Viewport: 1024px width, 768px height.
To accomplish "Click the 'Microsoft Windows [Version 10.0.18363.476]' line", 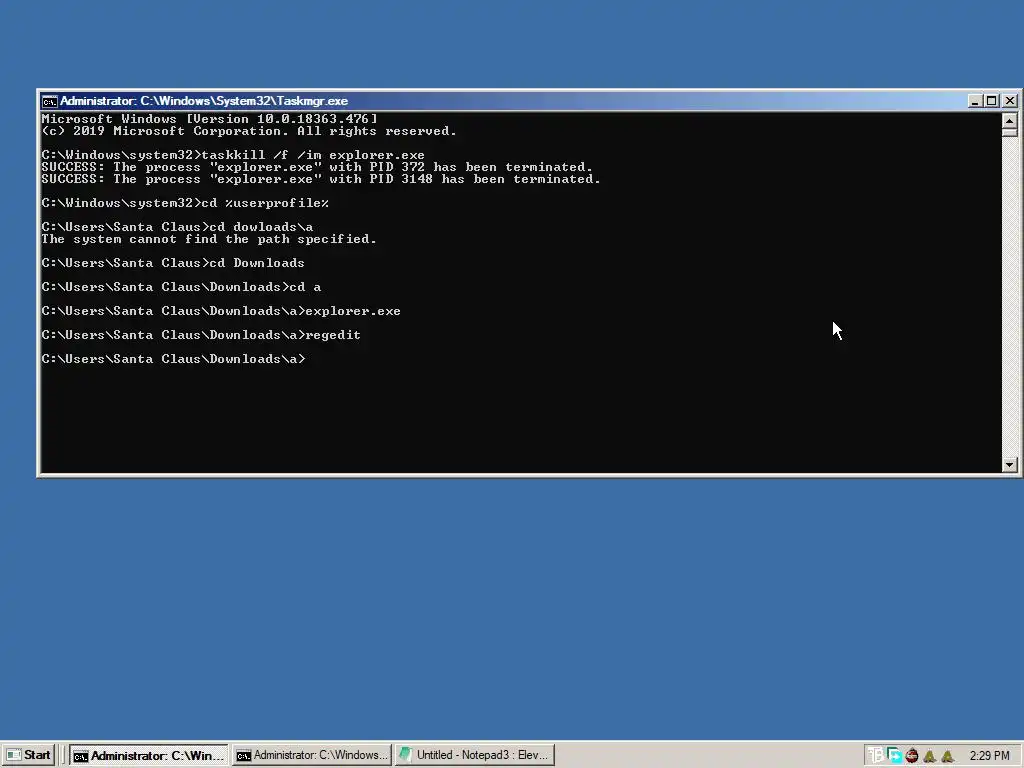I will [209, 119].
